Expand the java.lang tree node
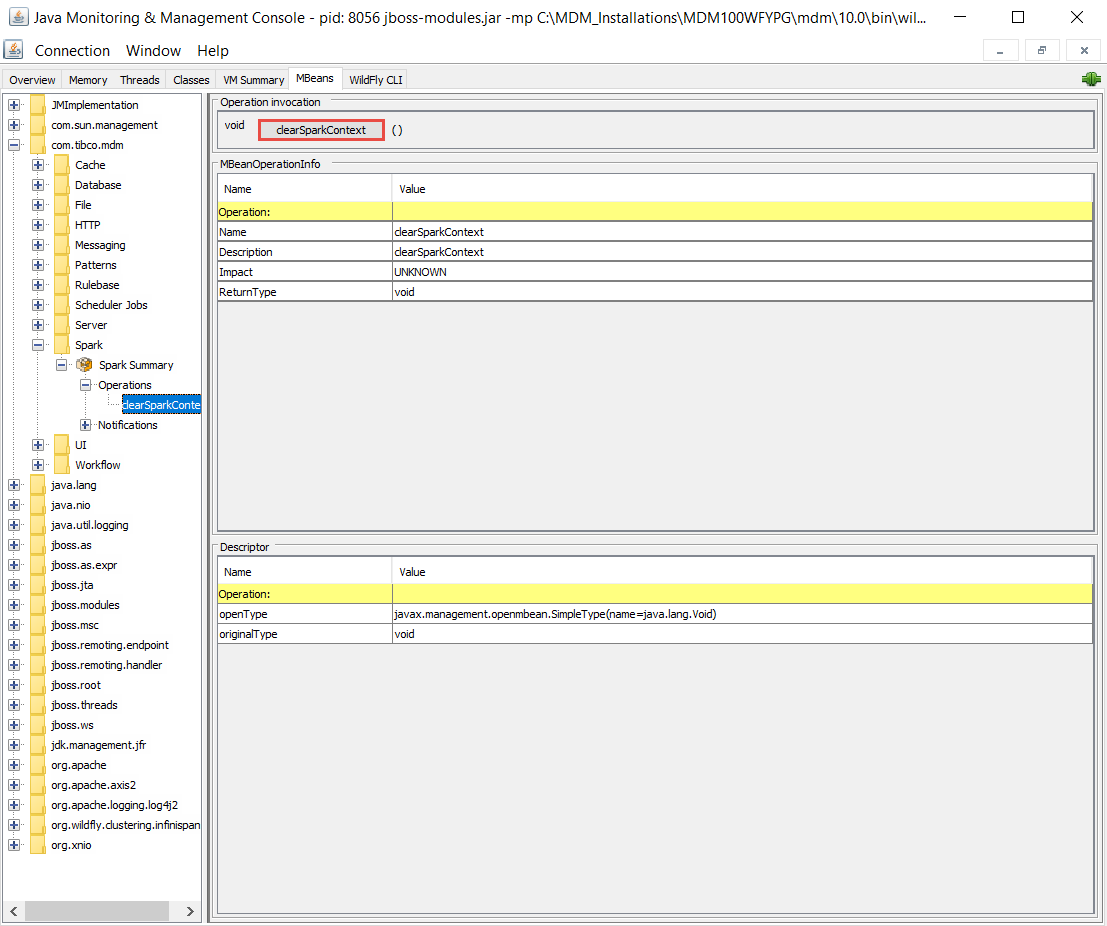Screen dimensions: 1107x926 (14, 485)
